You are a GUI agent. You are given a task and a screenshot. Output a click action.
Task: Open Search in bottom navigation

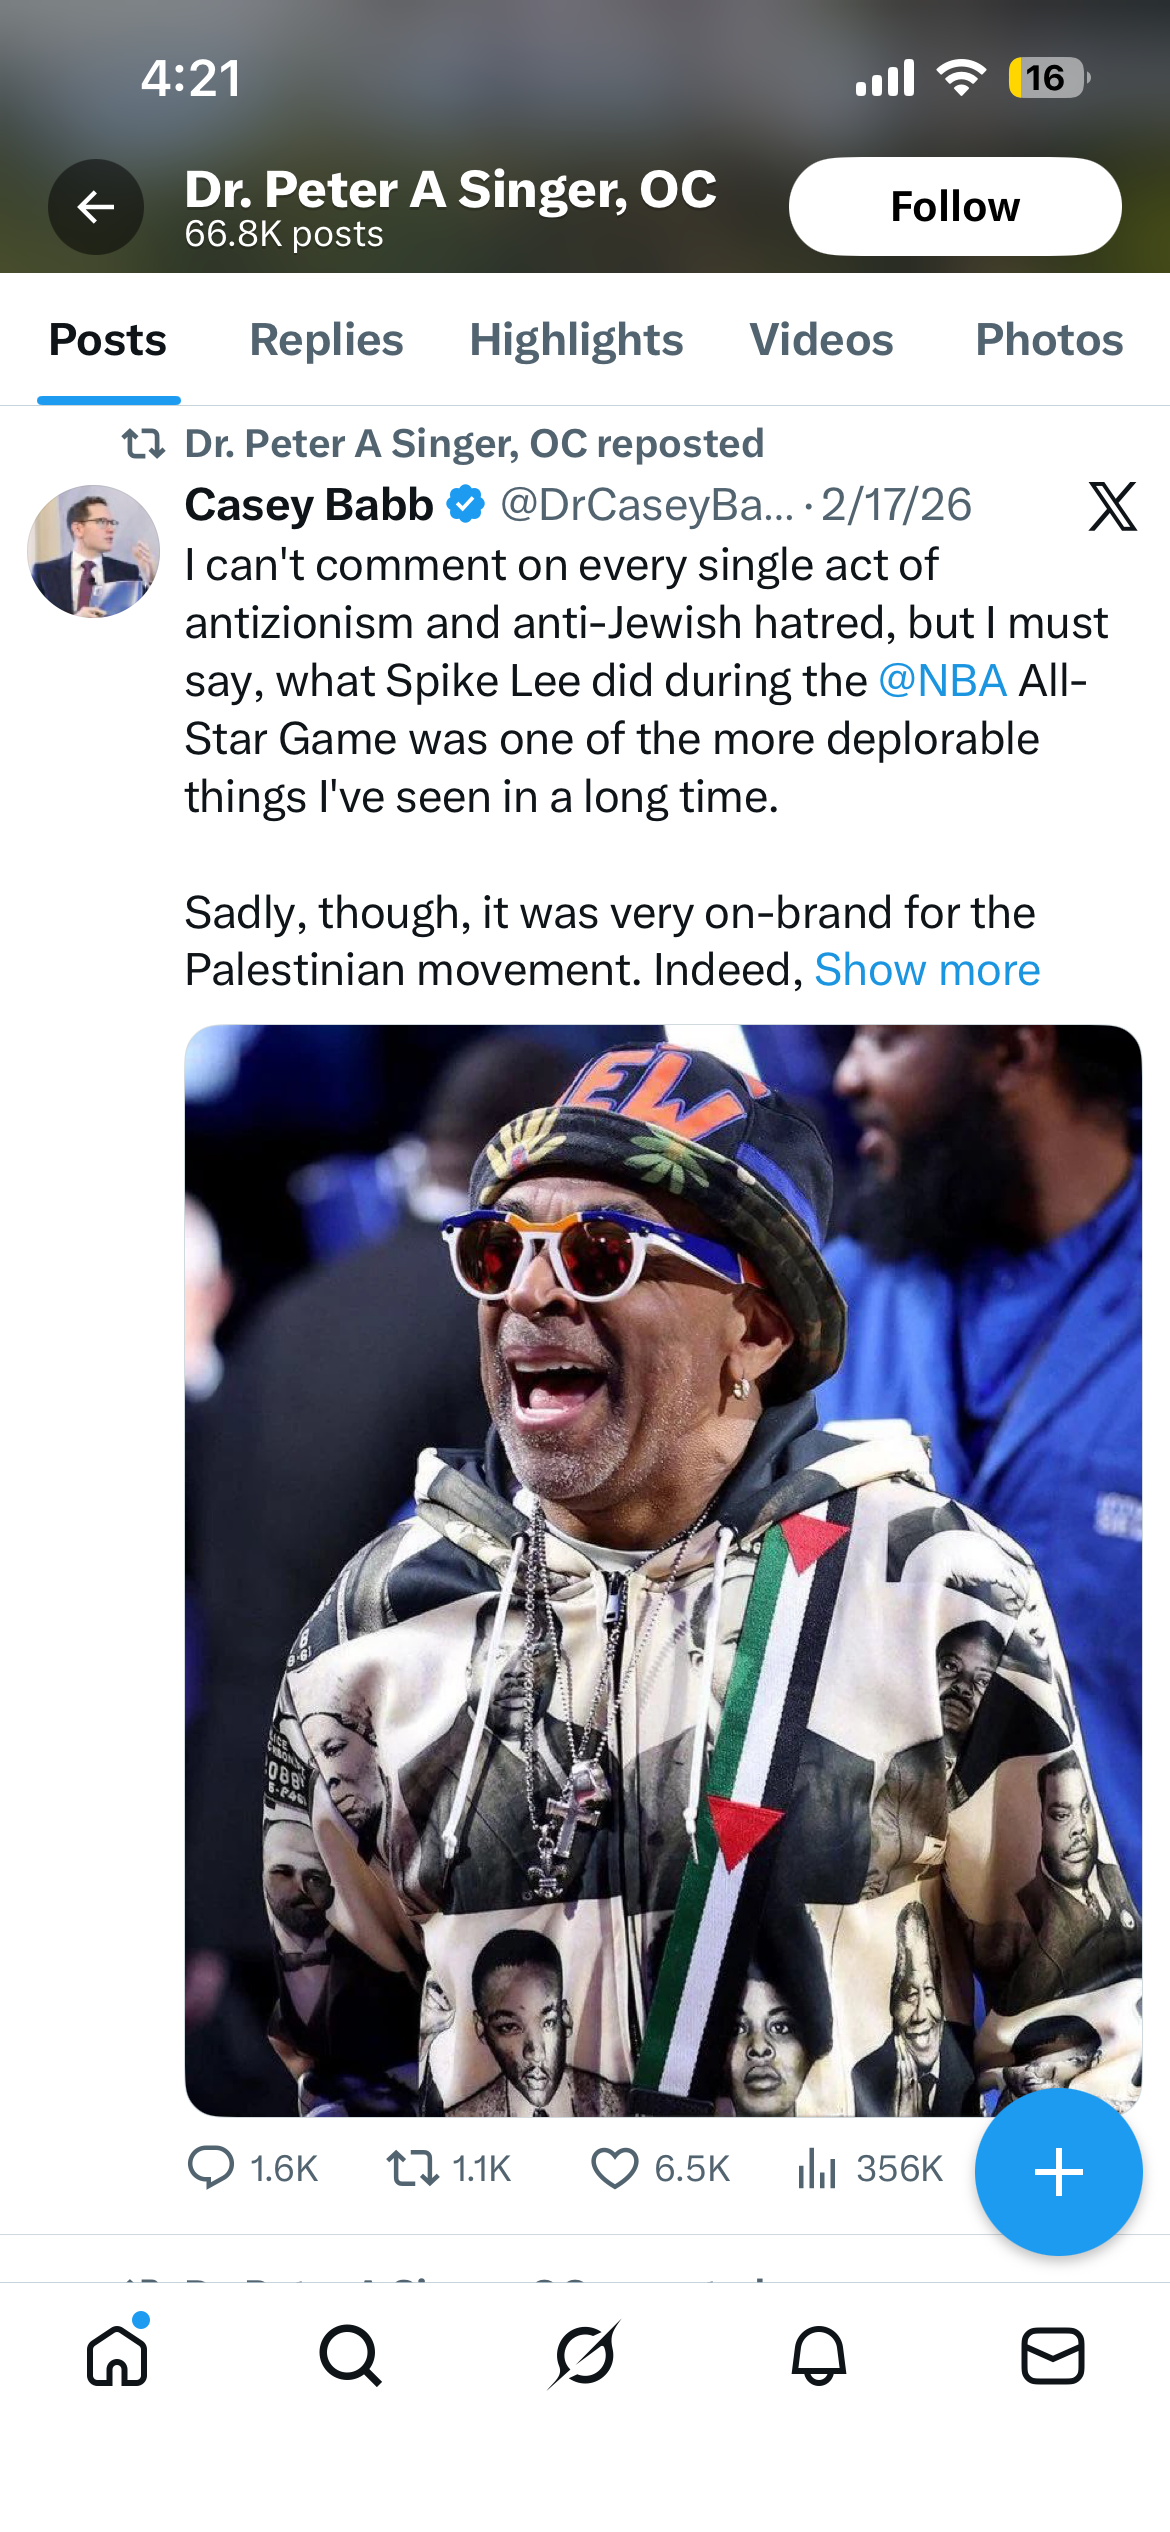[x=351, y=2355]
